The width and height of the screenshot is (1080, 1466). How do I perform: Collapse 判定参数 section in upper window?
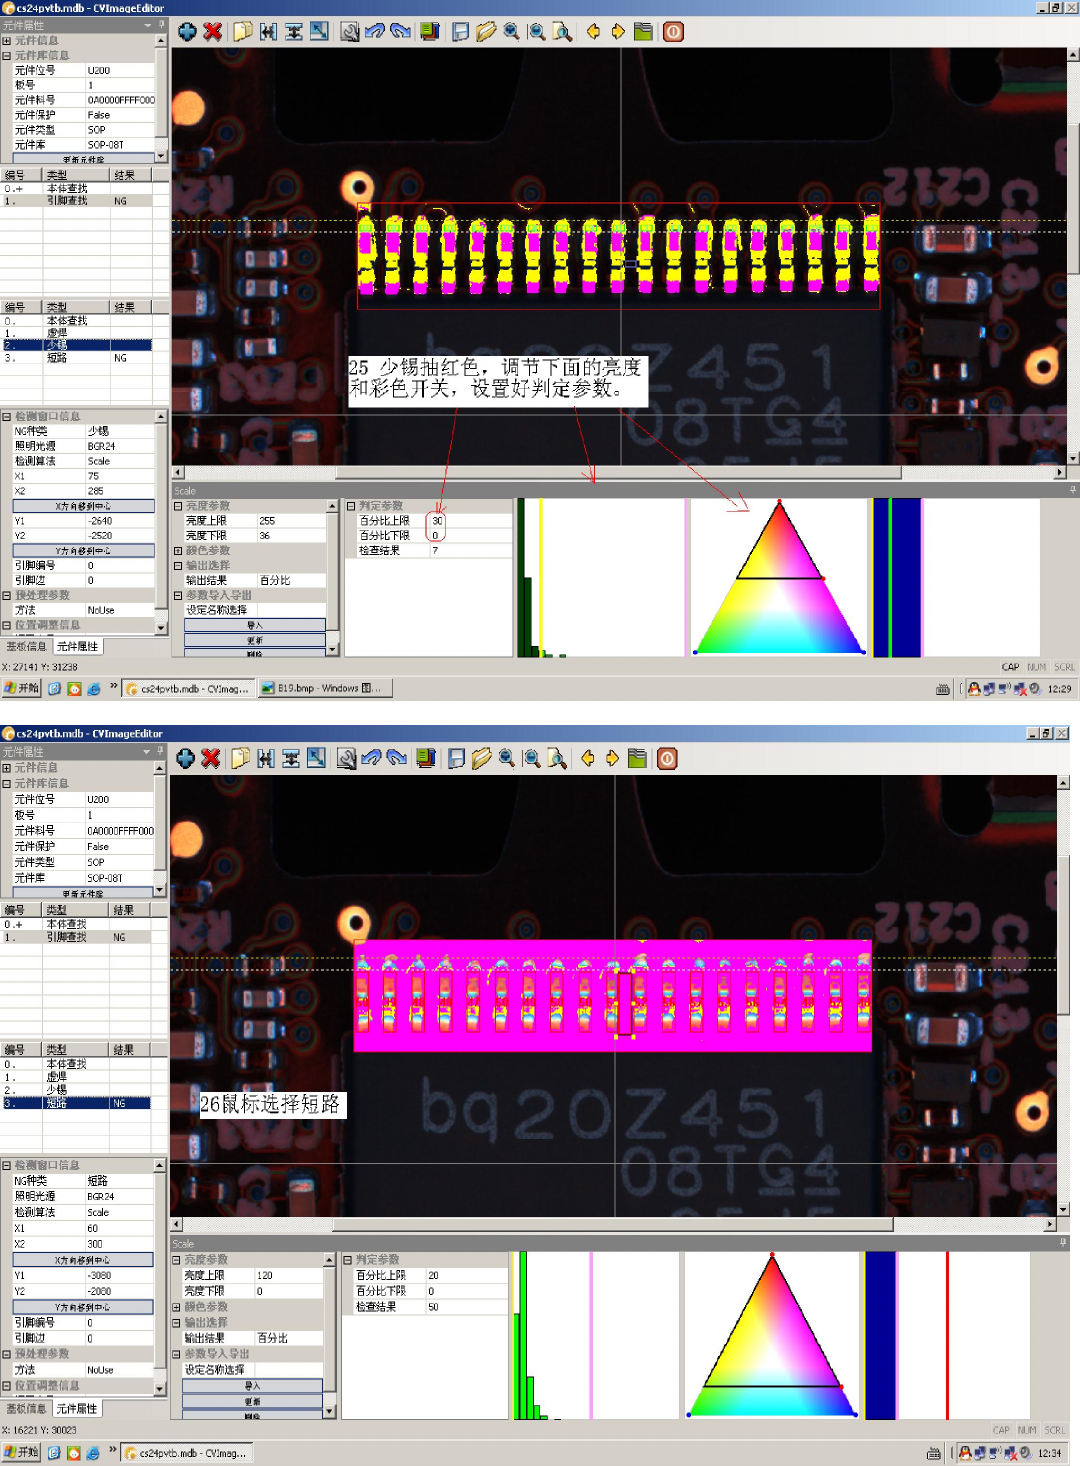(351, 506)
